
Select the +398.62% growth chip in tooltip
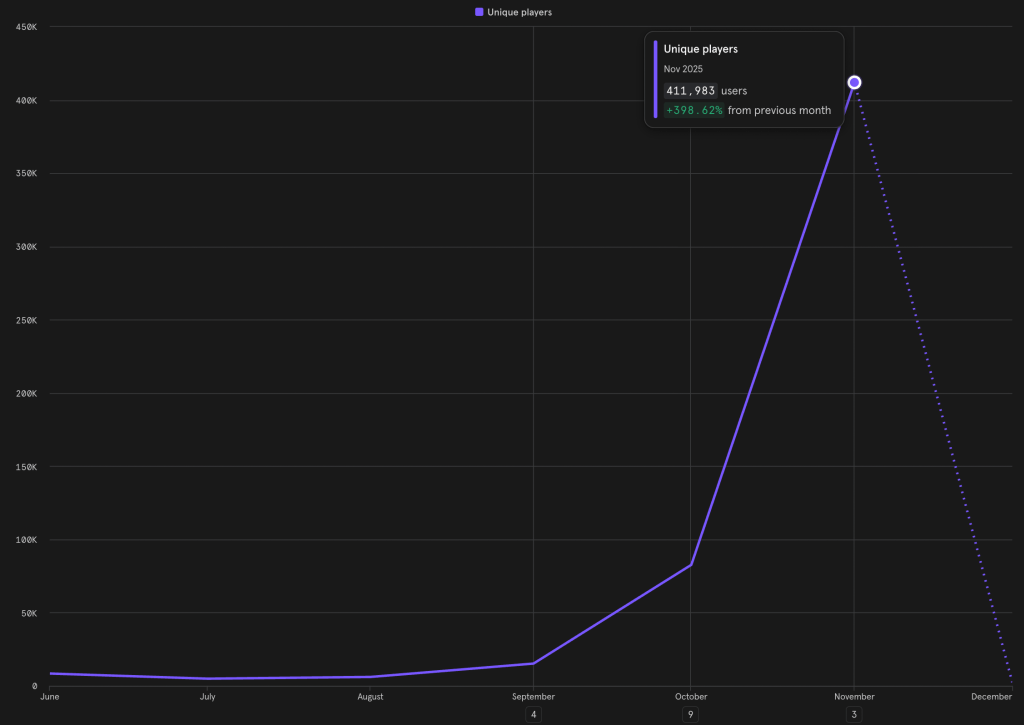click(x=694, y=110)
